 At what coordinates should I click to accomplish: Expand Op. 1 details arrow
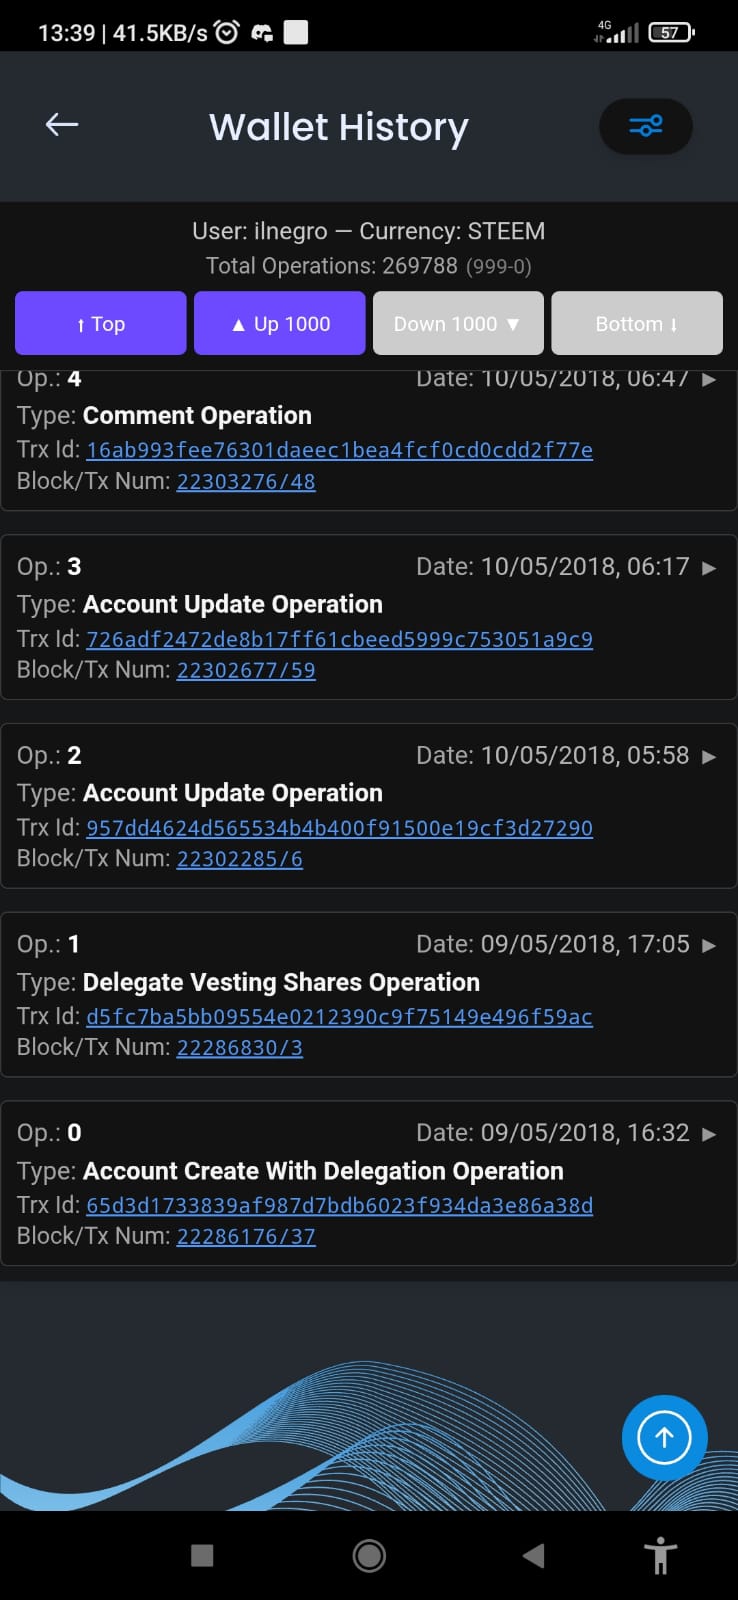coord(709,945)
